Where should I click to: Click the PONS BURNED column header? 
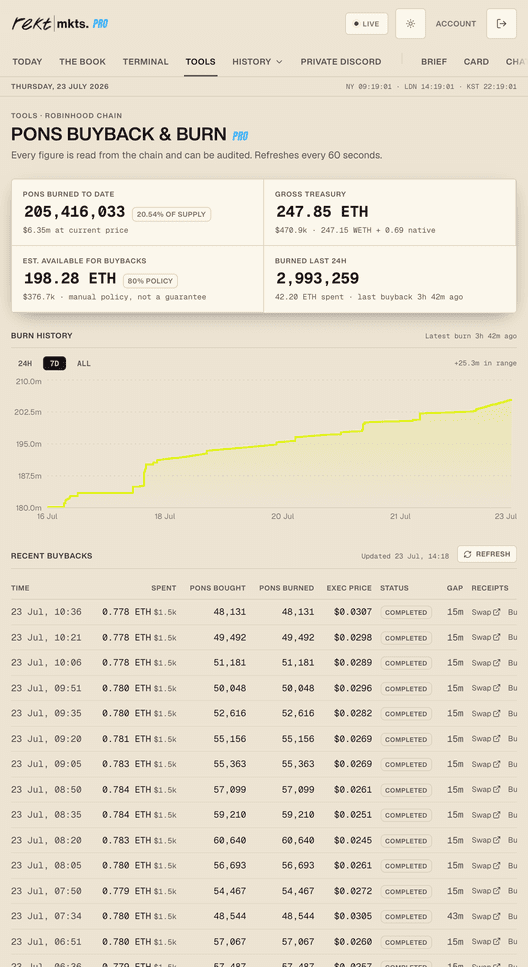287,588
